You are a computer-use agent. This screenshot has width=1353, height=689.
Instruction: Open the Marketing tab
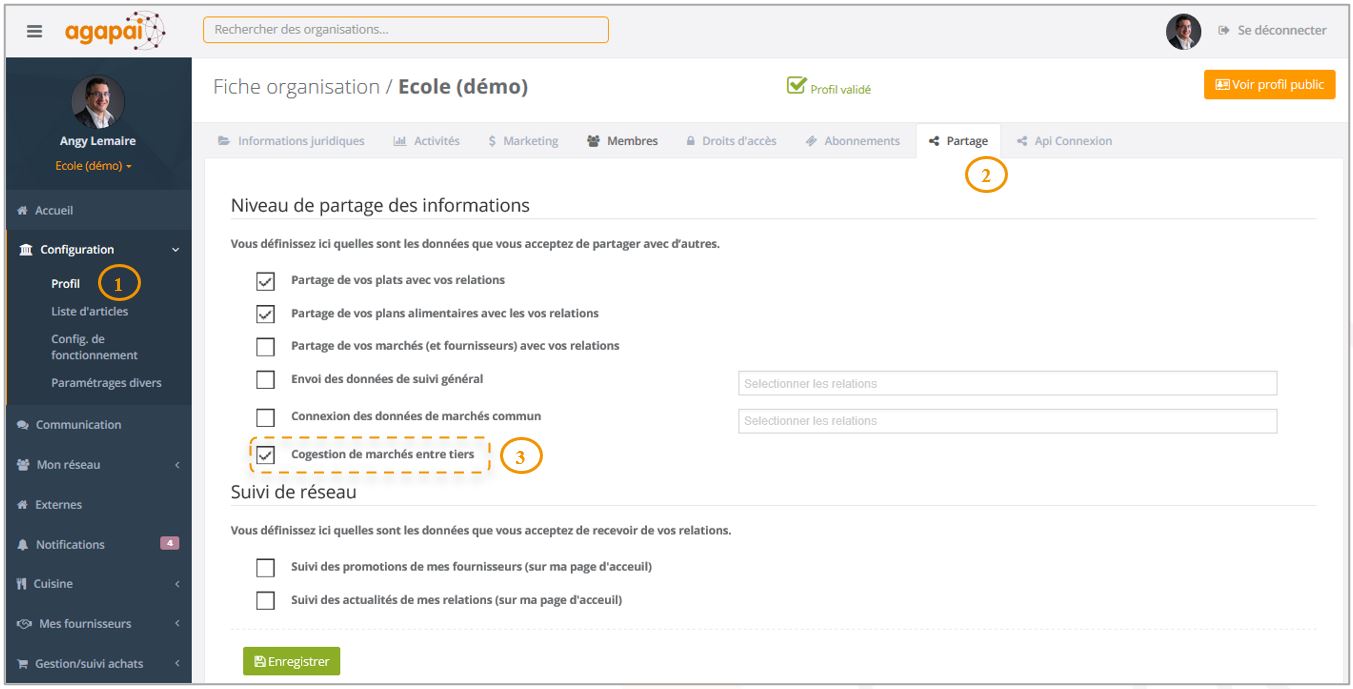click(523, 141)
